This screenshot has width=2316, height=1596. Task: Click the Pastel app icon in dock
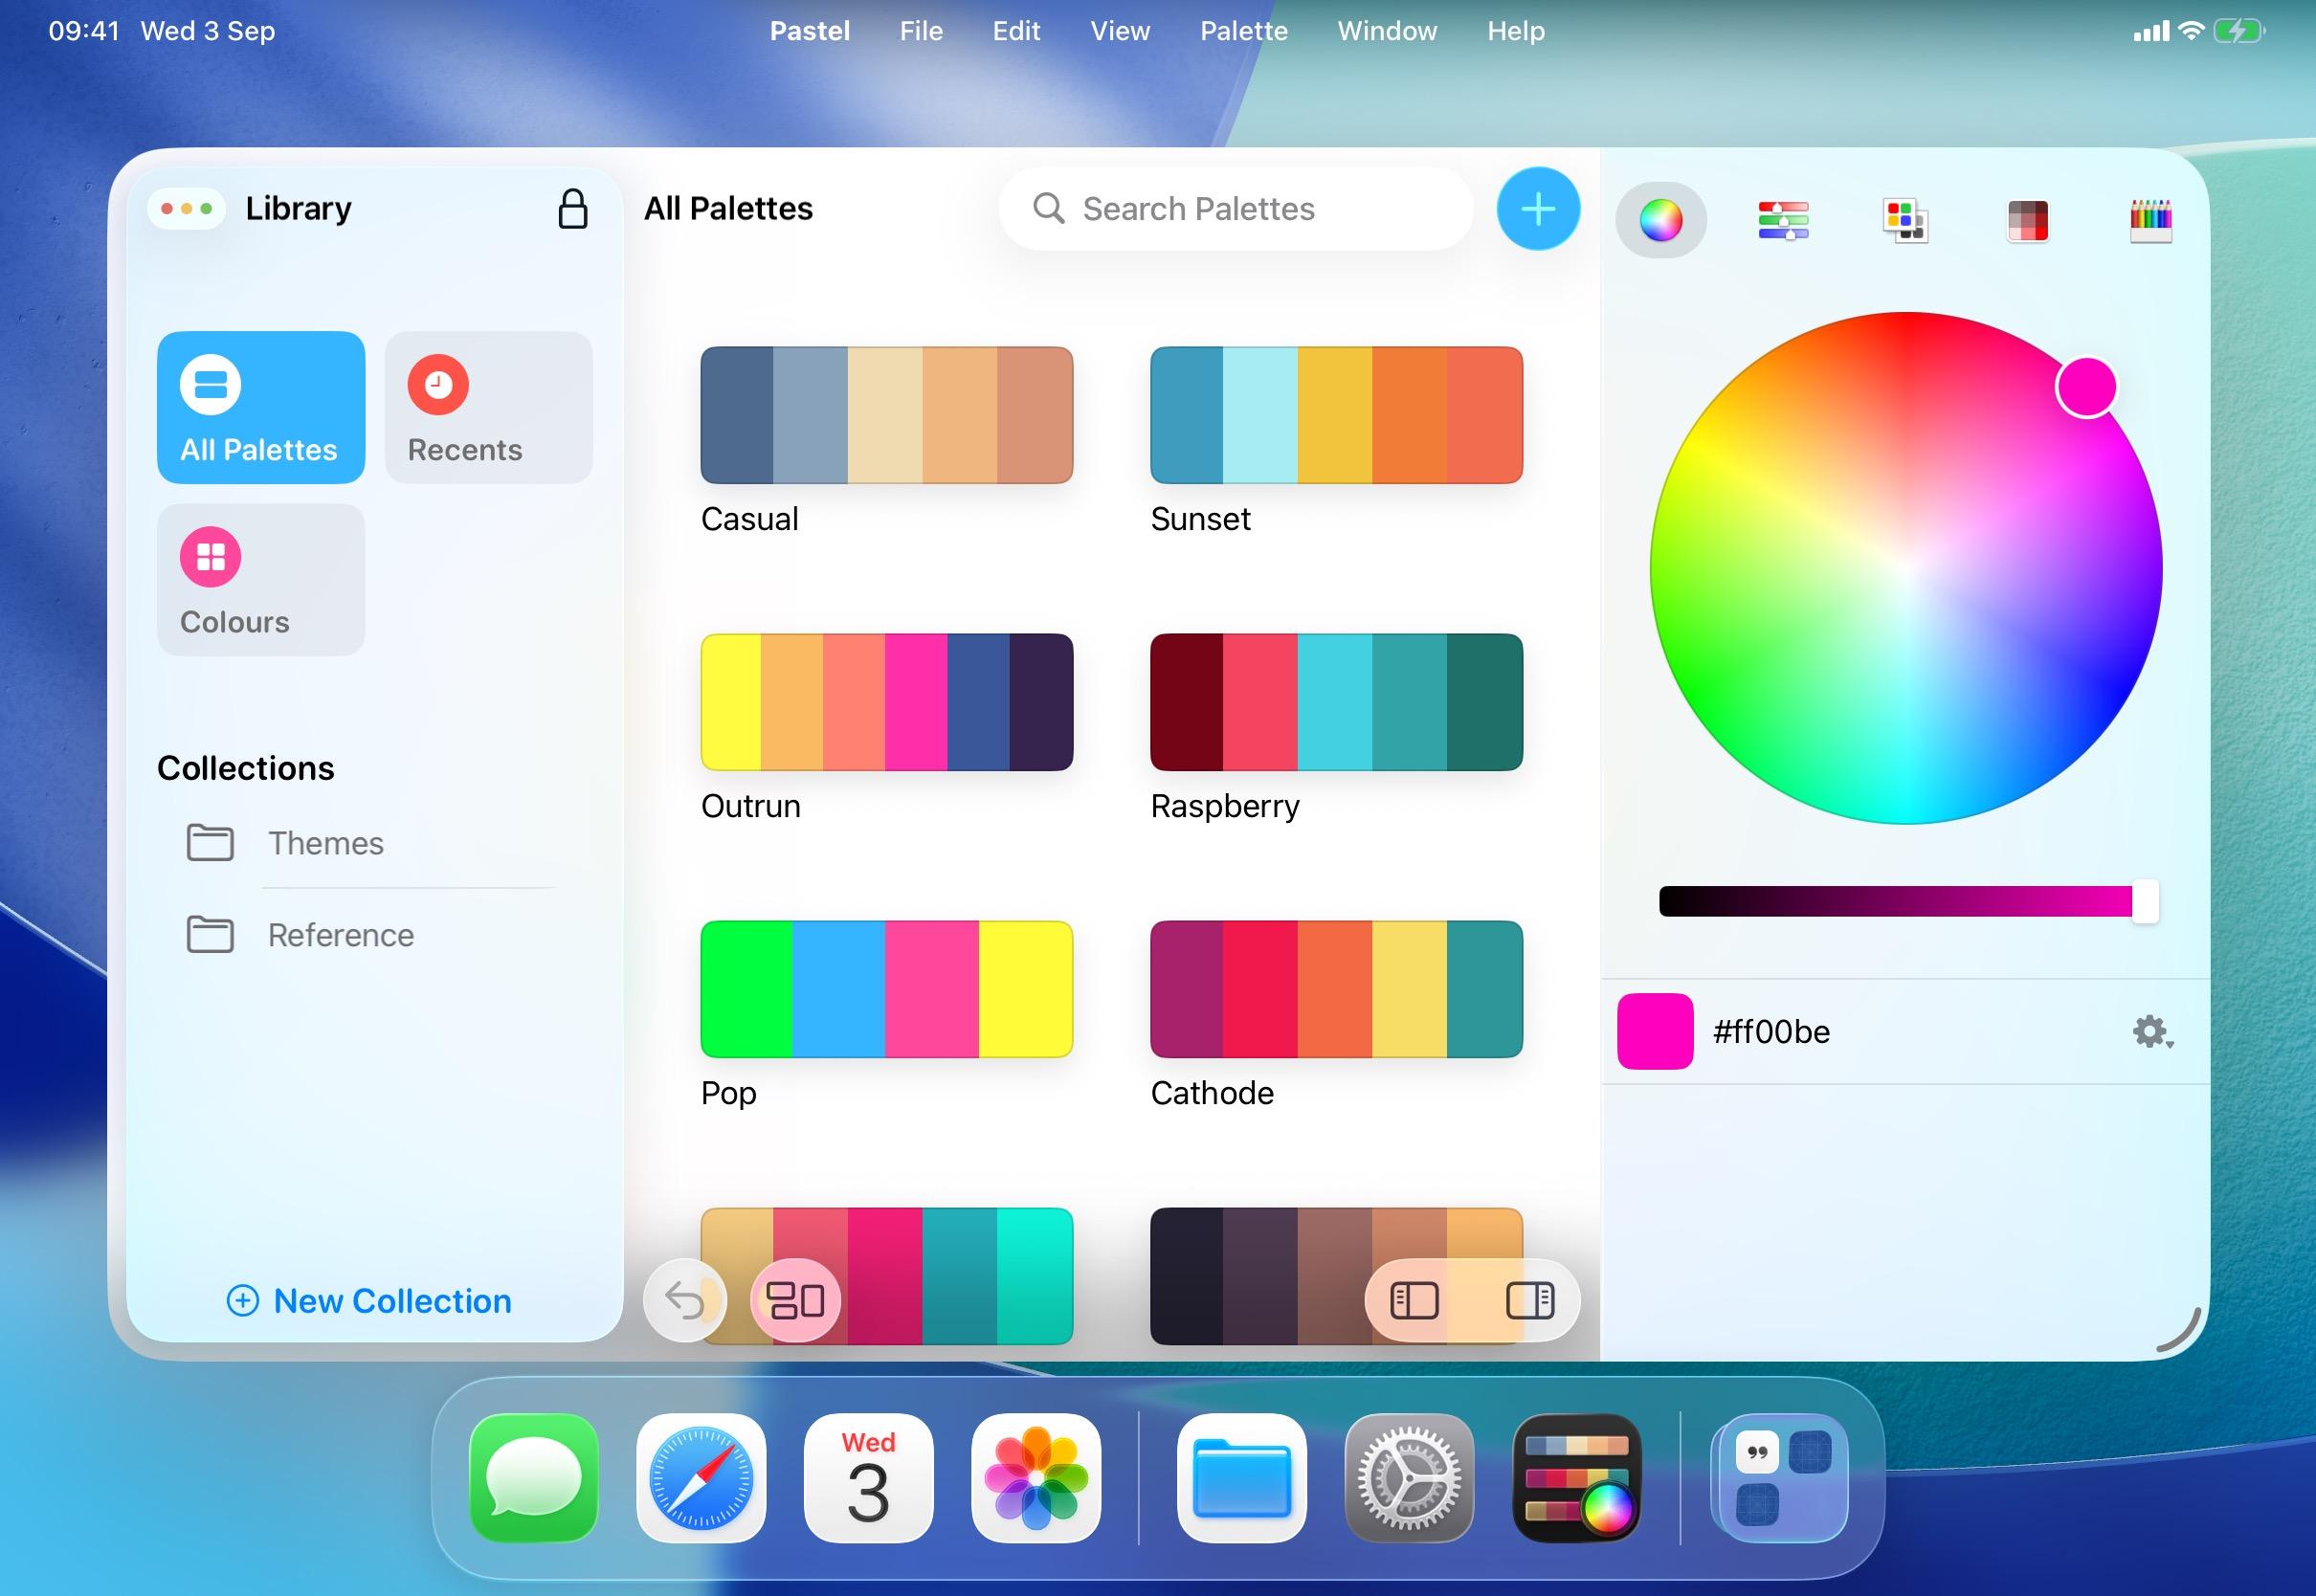pyautogui.click(x=1577, y=1478)
